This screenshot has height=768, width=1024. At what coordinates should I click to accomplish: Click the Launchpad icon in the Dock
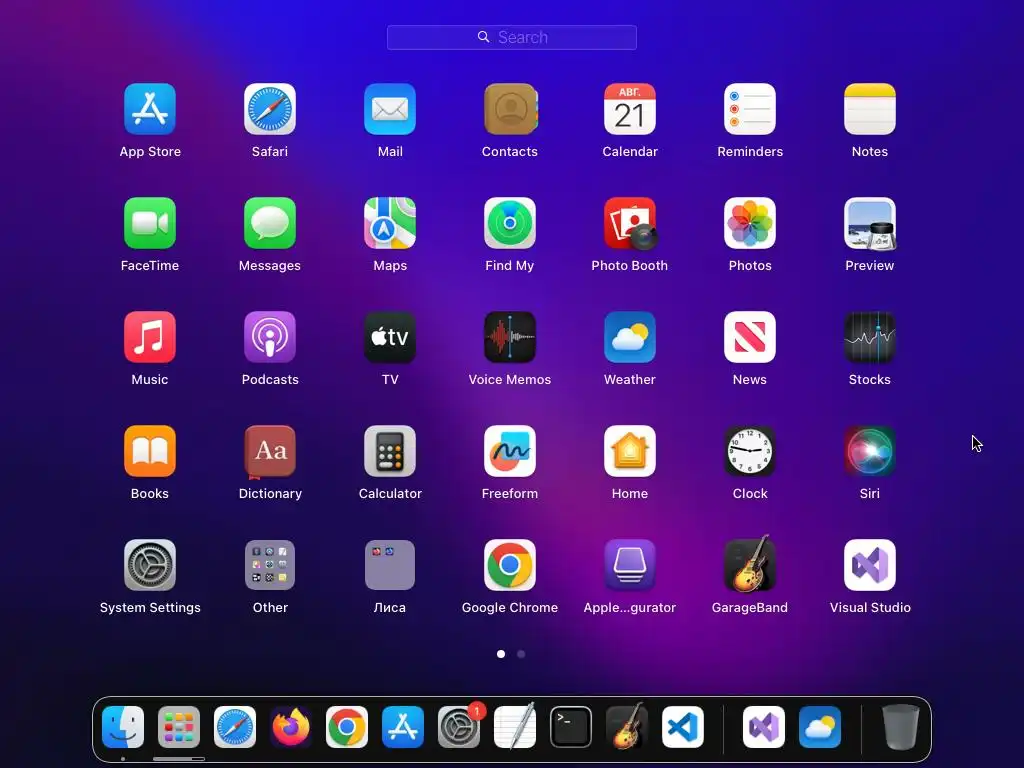click(x=179, y=727)
